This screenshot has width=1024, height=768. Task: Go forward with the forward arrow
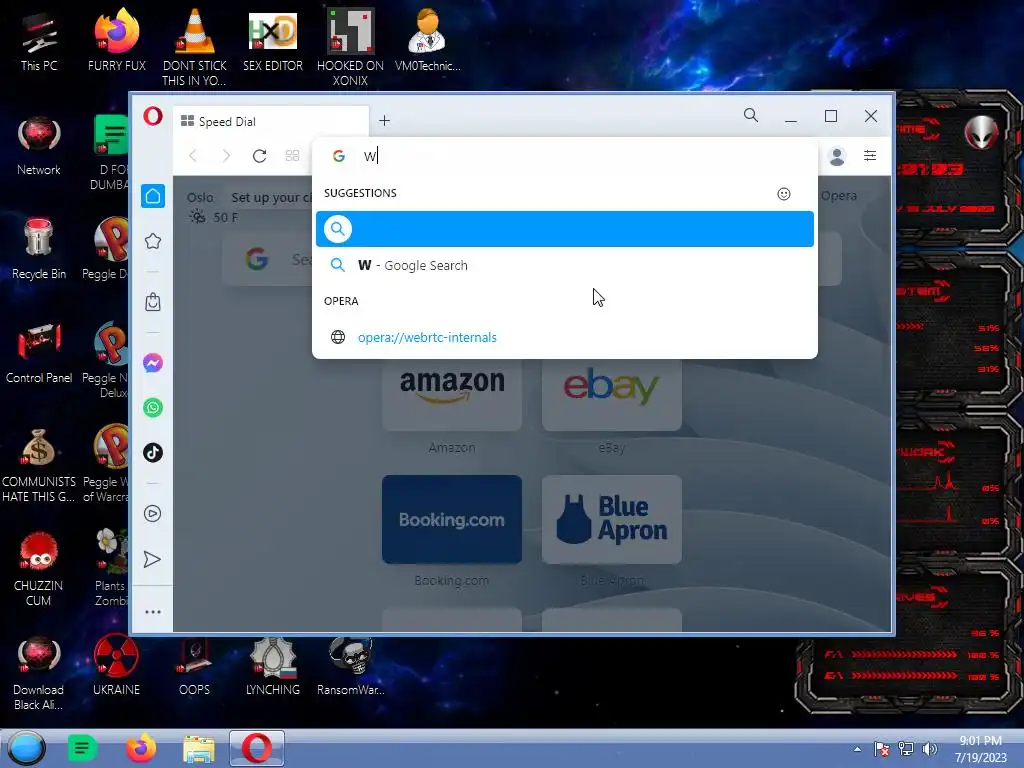226,155
